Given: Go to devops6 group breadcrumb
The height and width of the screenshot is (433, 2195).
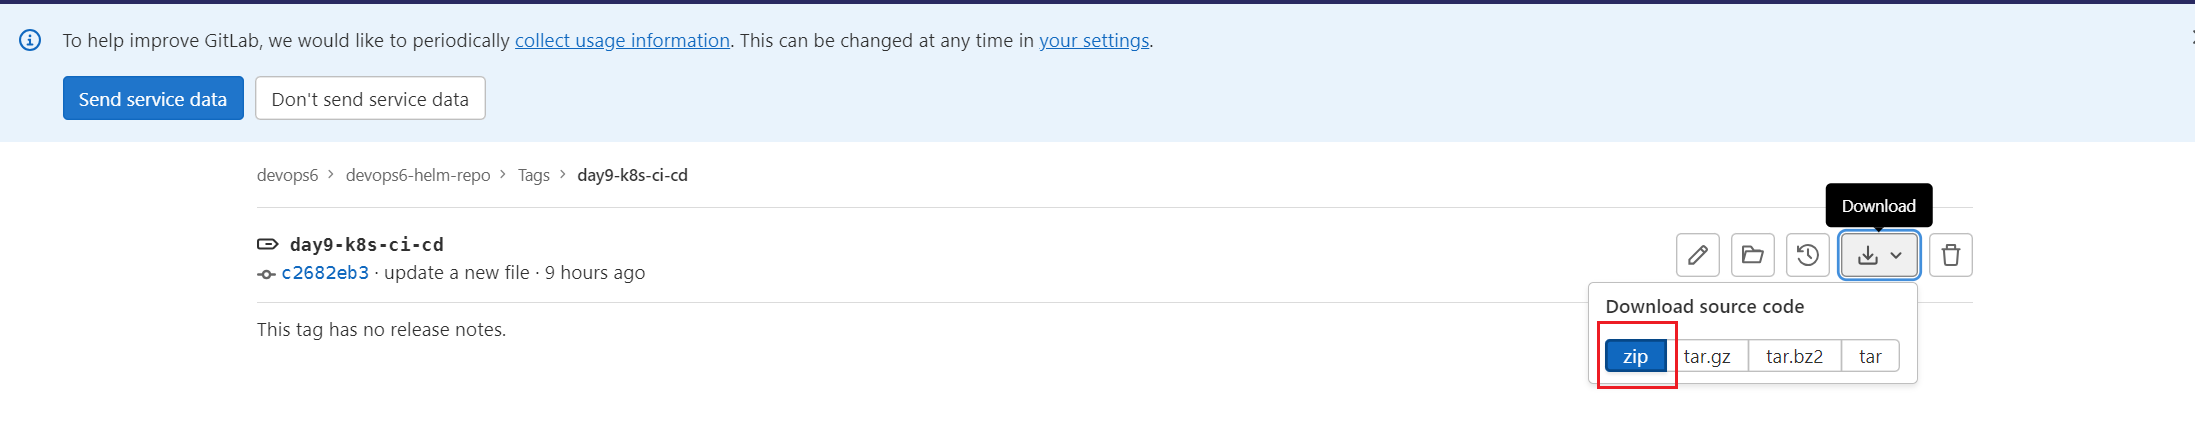Looking at the screenshot, I should 287,175.
